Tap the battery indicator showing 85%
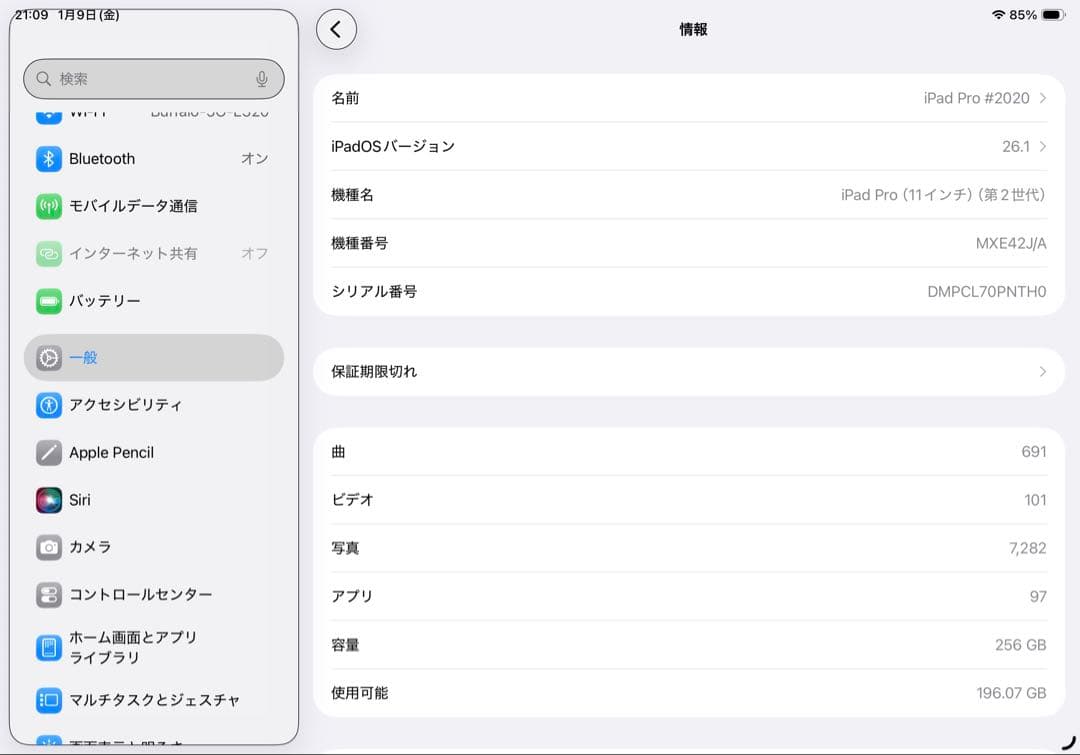Image resolution: width=1080 pixels, height=755 pixels. [1022, 15]
